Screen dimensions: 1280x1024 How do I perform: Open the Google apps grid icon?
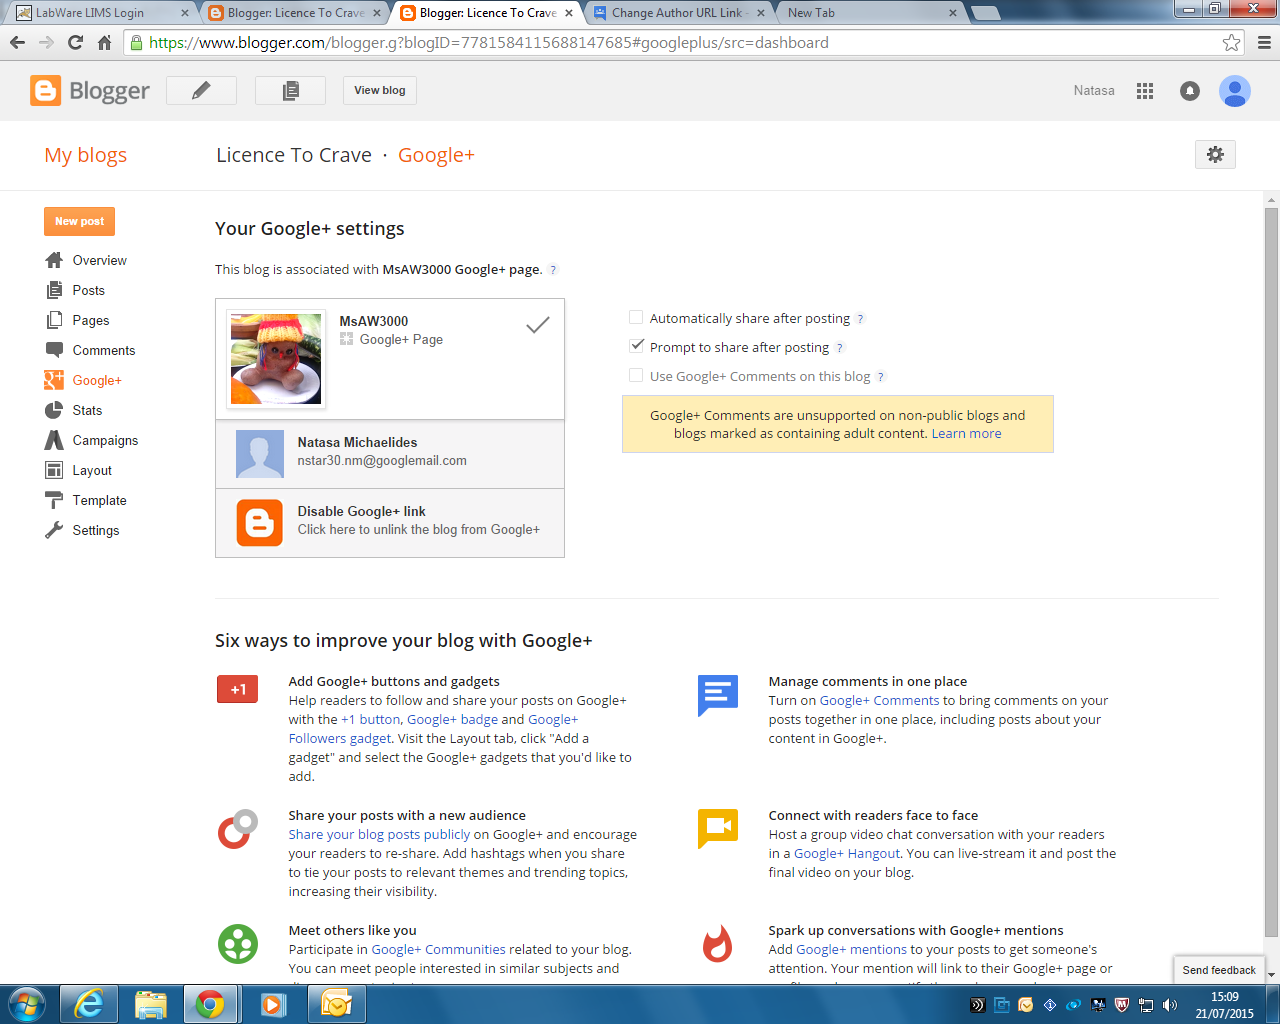tap(1145, 90)
